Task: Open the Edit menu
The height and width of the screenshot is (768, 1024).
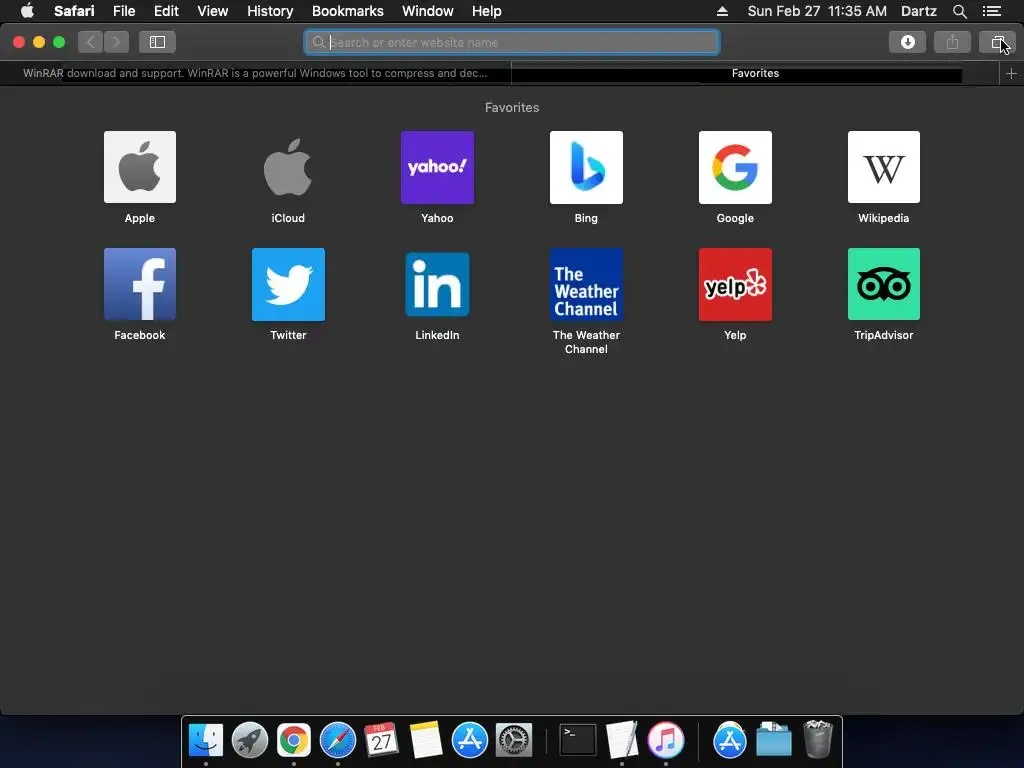Action: tap(166, 11)
